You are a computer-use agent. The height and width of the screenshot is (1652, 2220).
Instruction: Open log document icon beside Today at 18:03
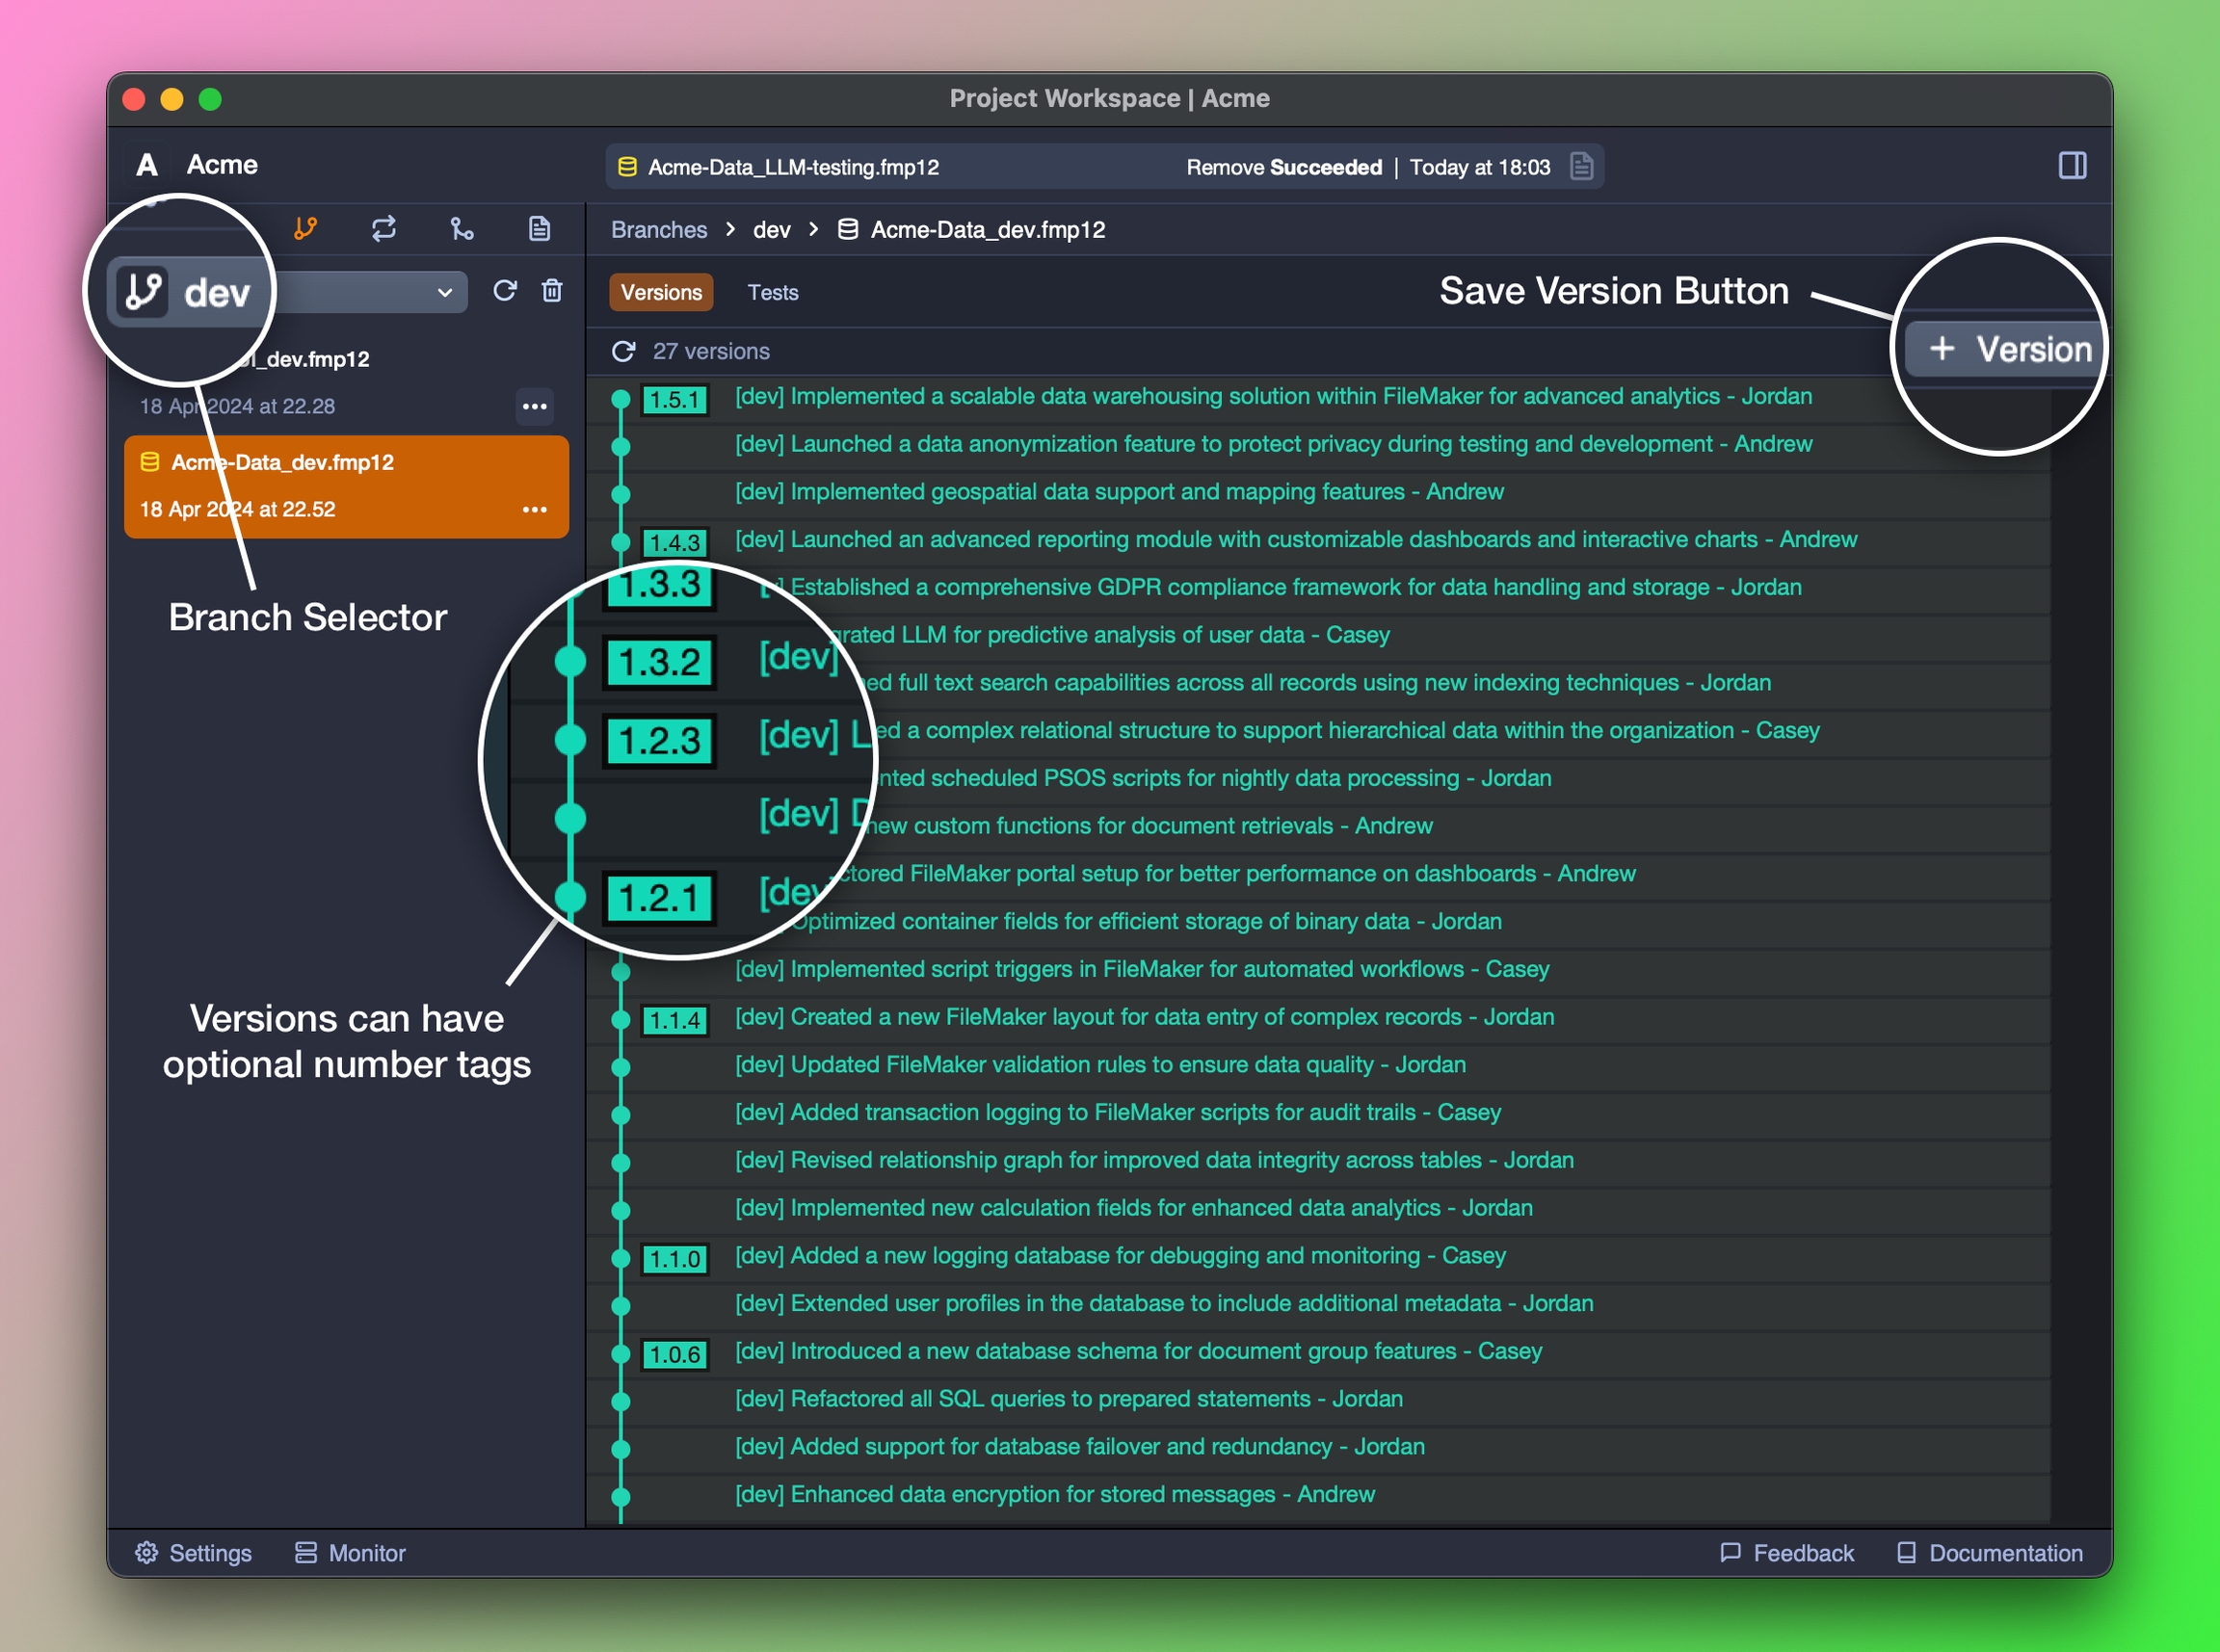coord(1581,166)
